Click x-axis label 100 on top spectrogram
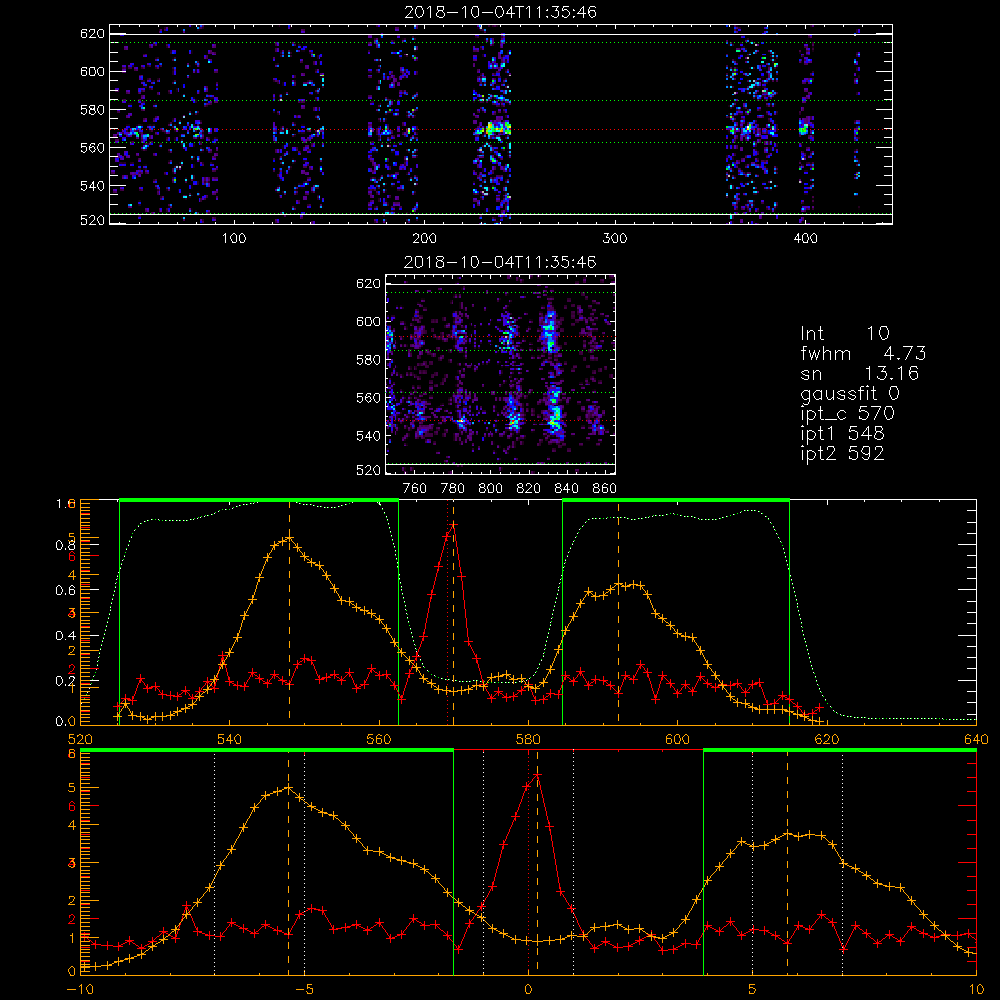1000x1000 pixels. 234,239
